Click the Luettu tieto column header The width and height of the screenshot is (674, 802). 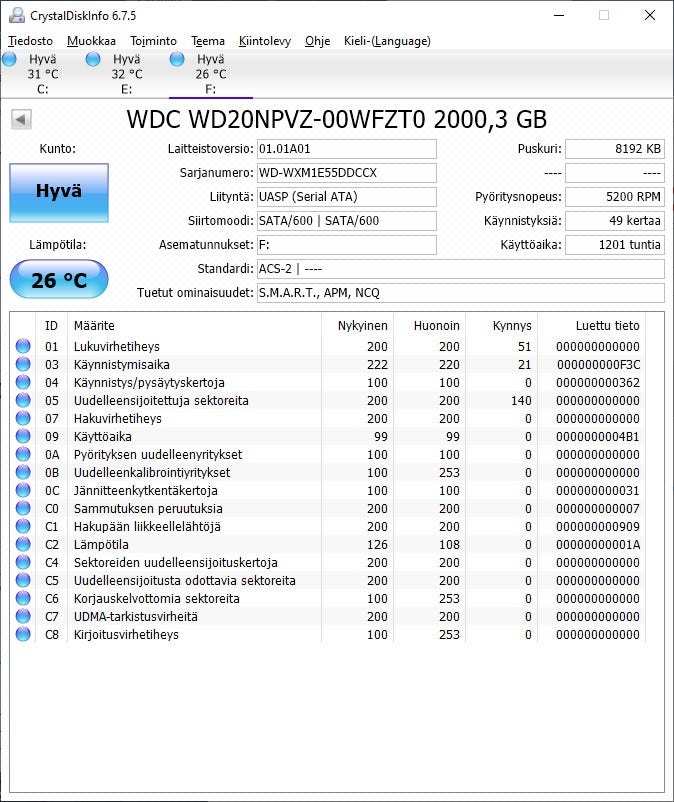pyautogui.click(x=592, y=326)
